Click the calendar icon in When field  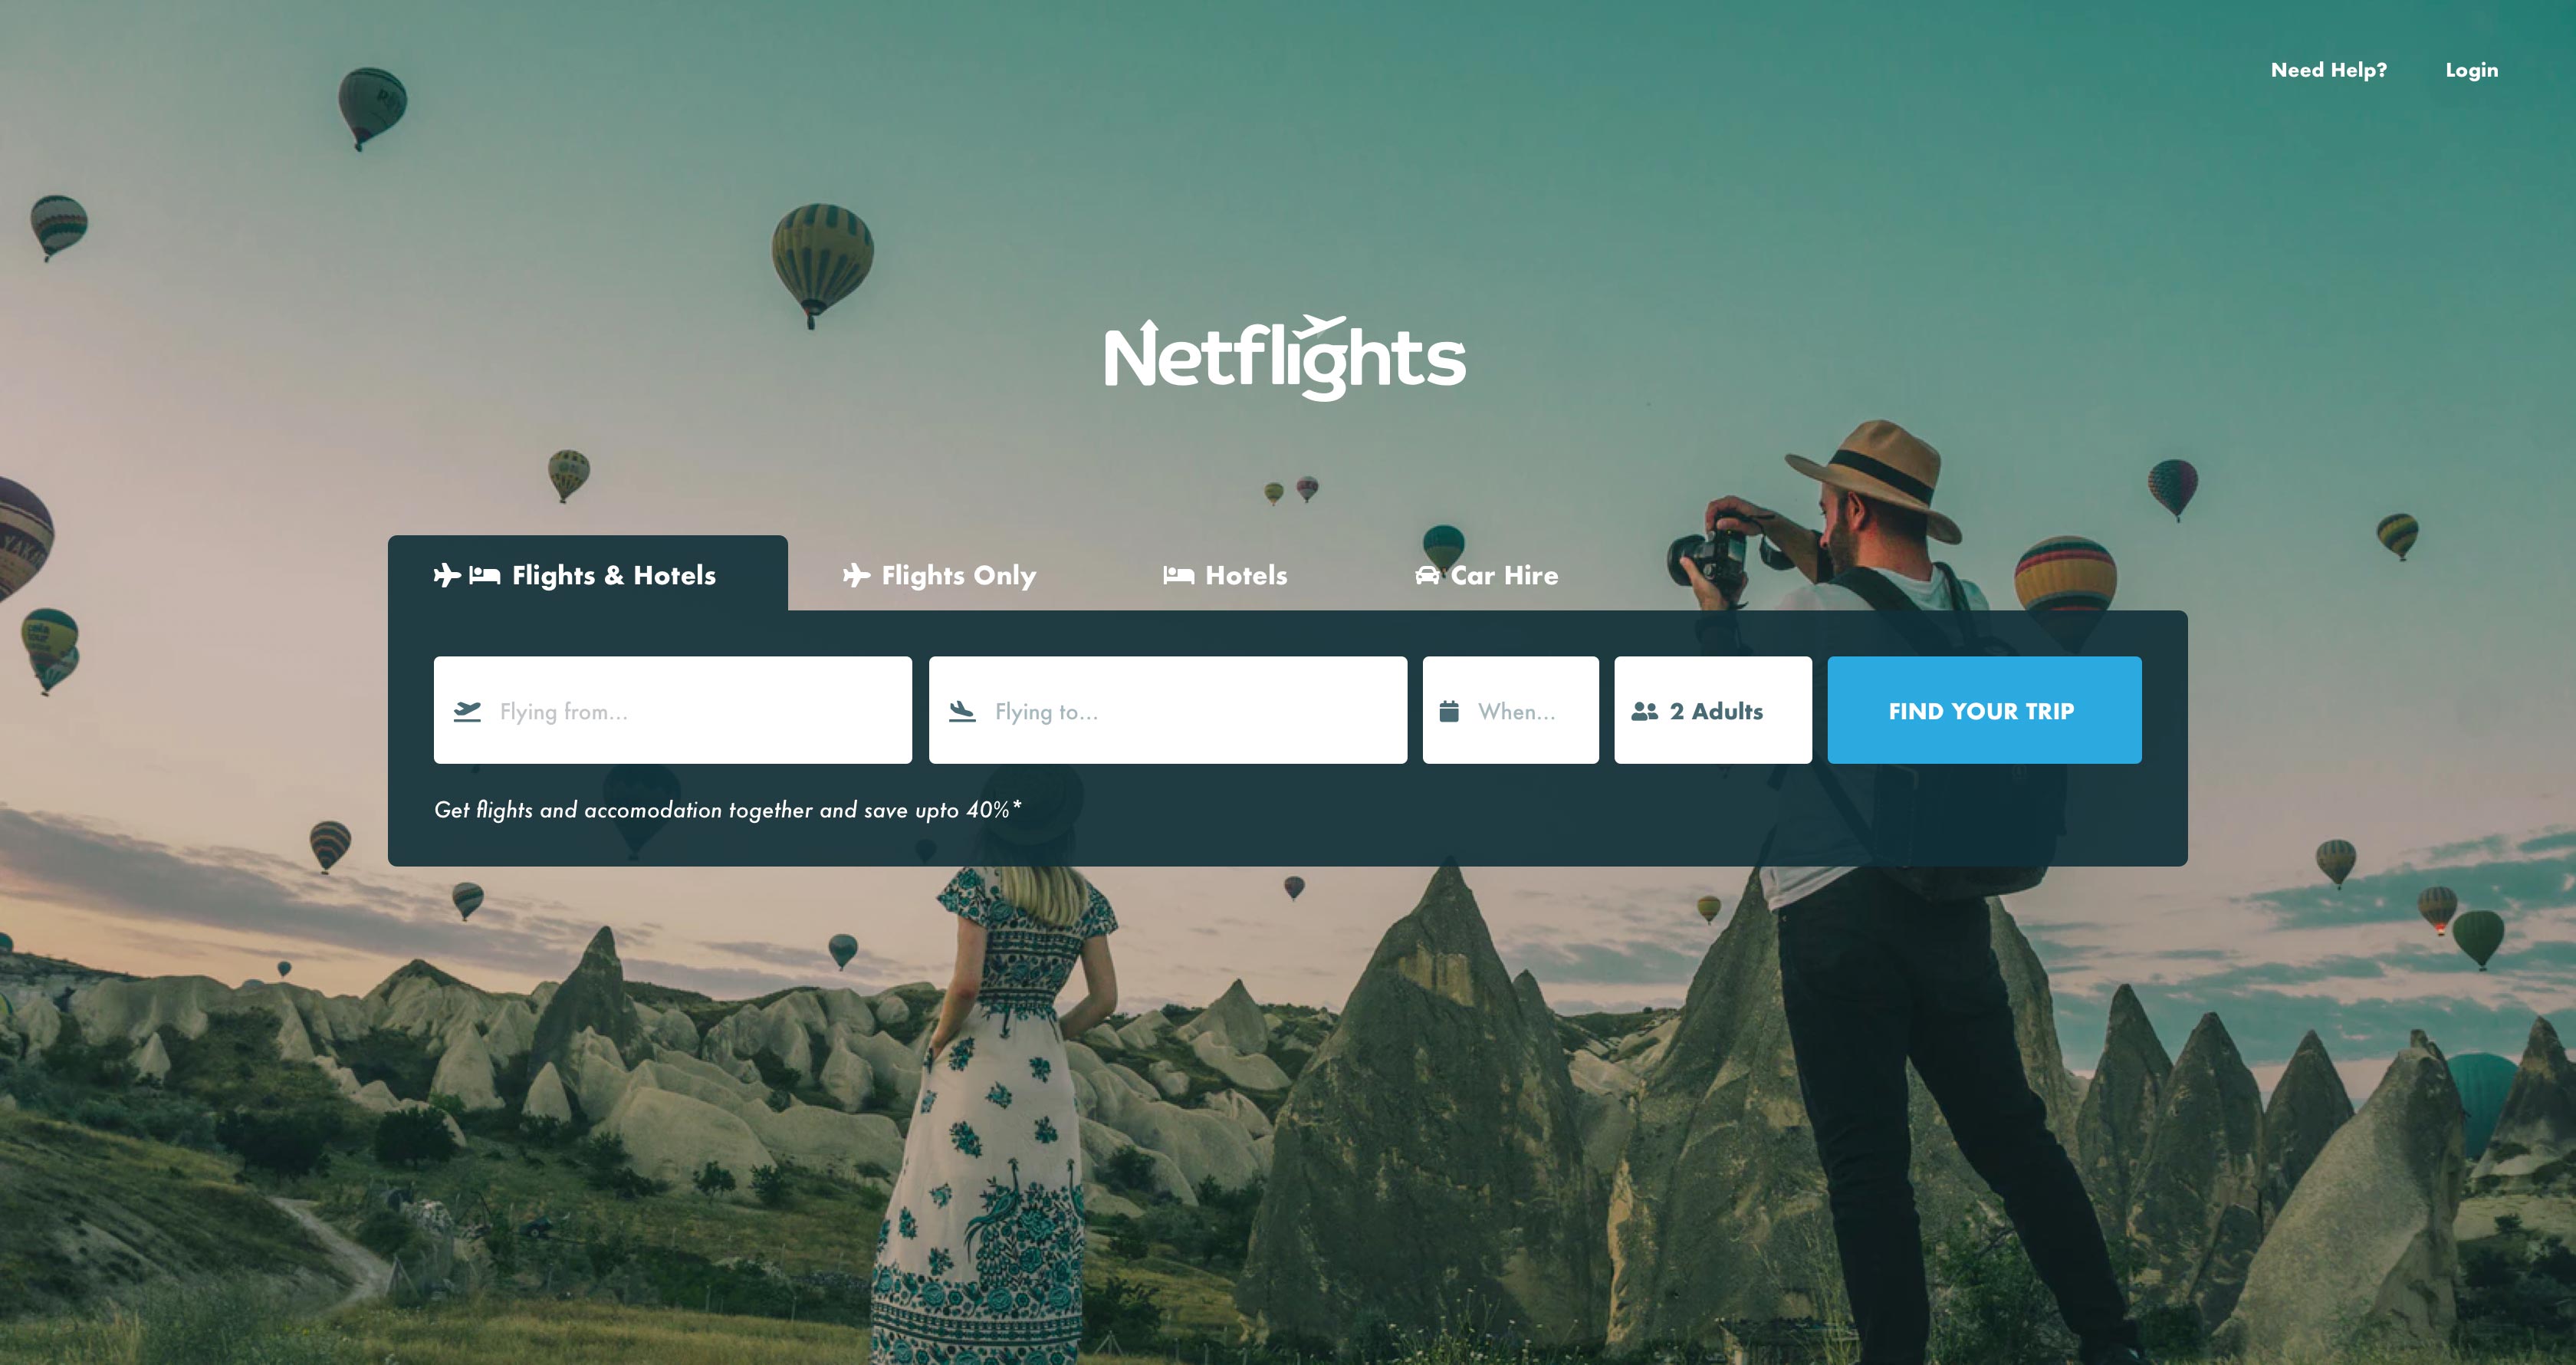tap(1449, 711)
